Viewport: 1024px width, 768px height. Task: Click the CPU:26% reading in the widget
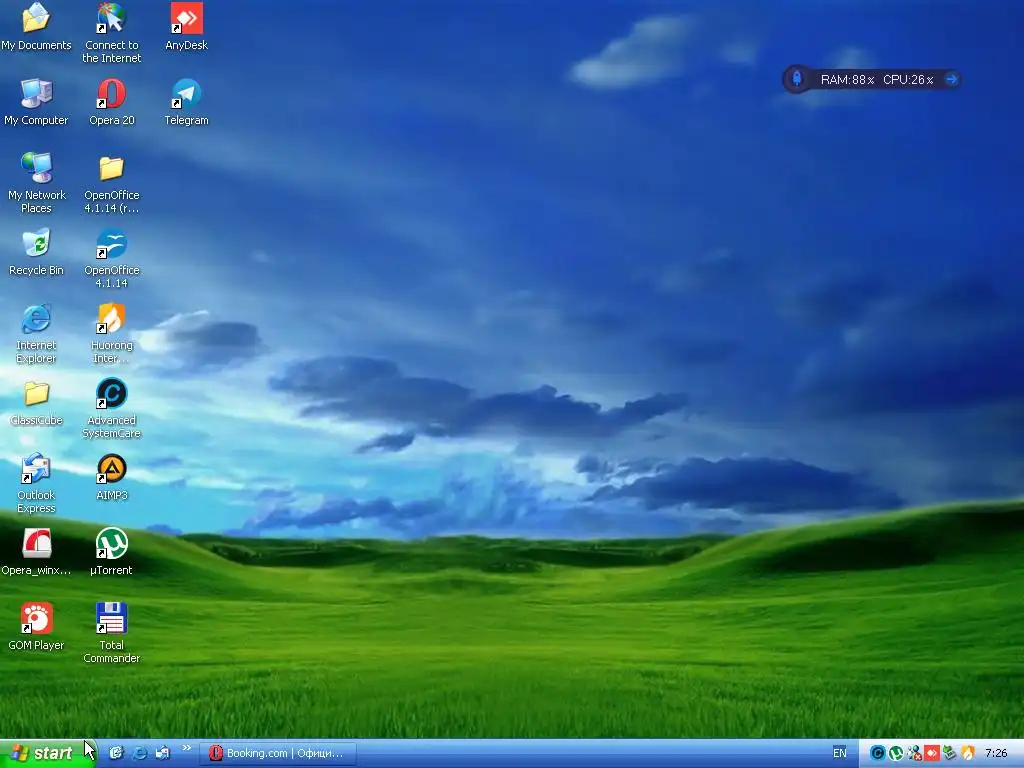(x=908, y=80)
